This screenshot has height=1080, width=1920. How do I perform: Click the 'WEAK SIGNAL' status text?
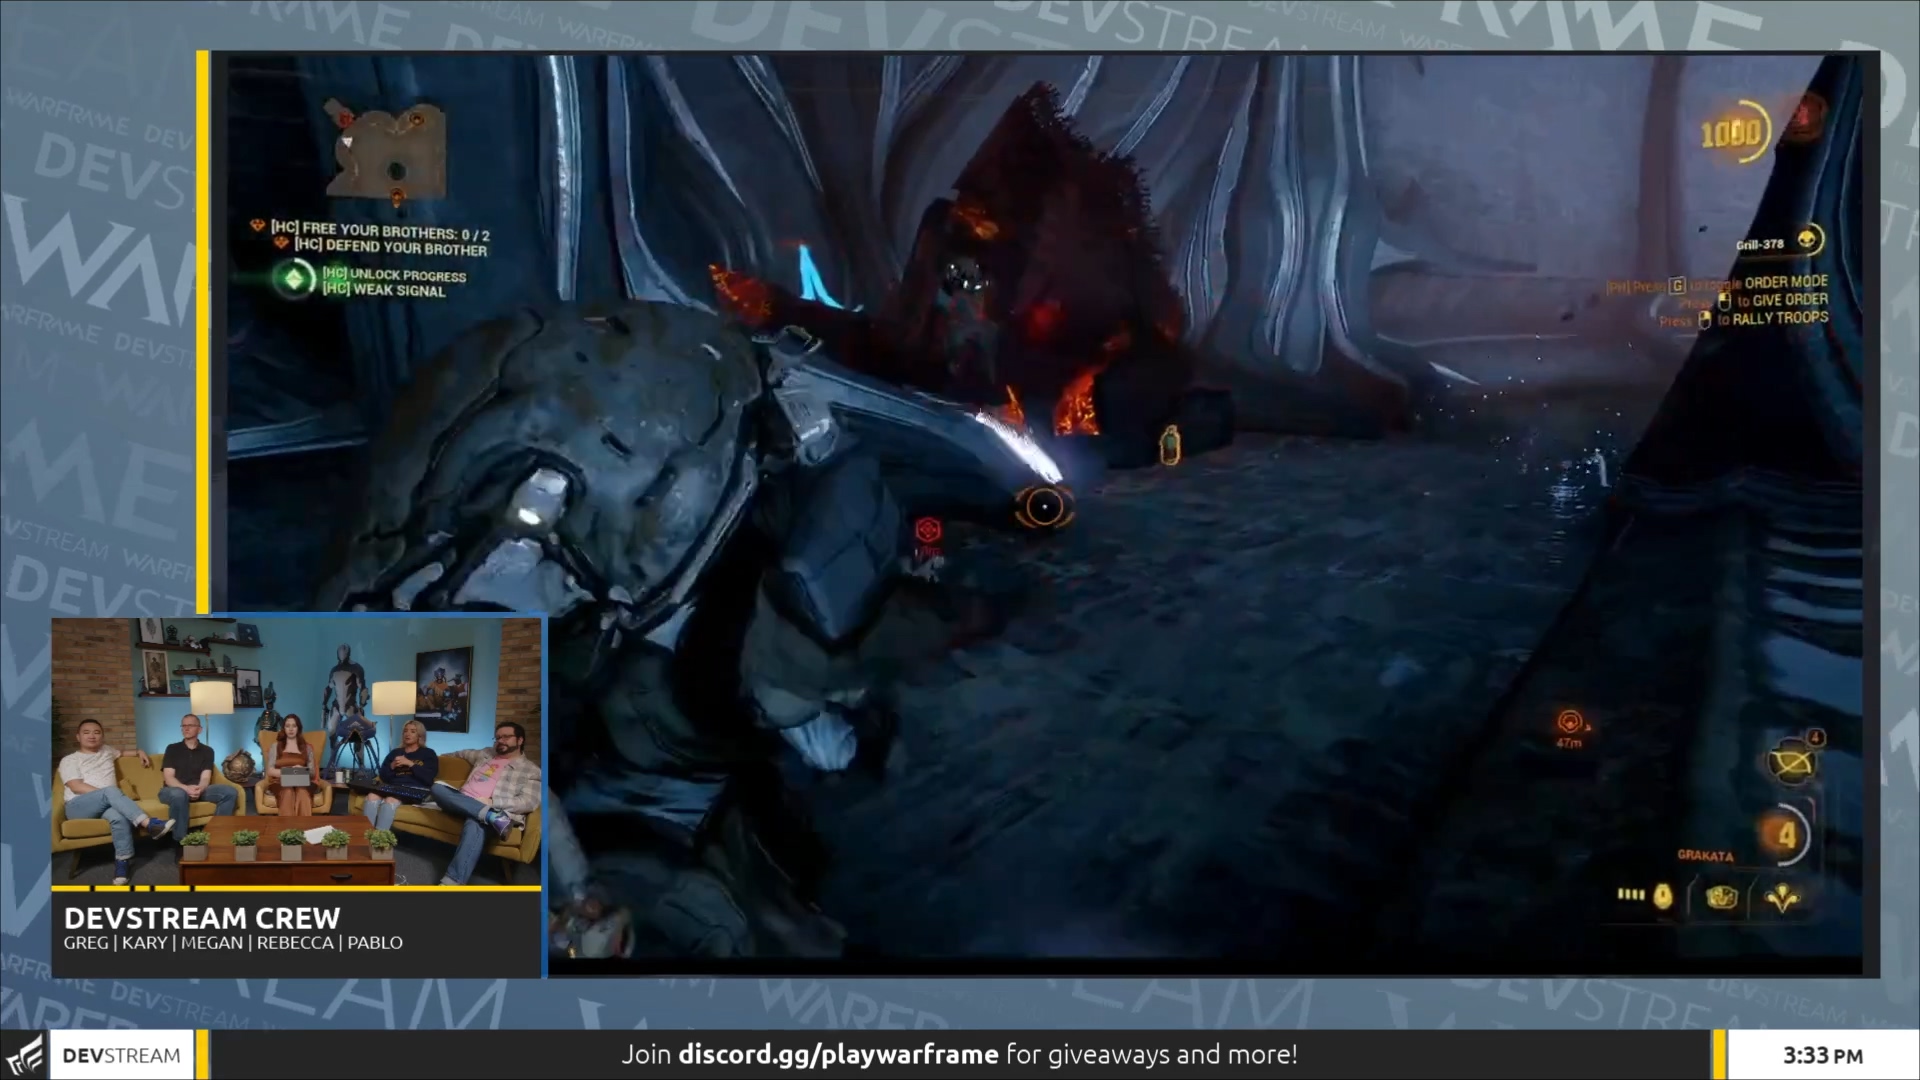[x=384, y=290]
